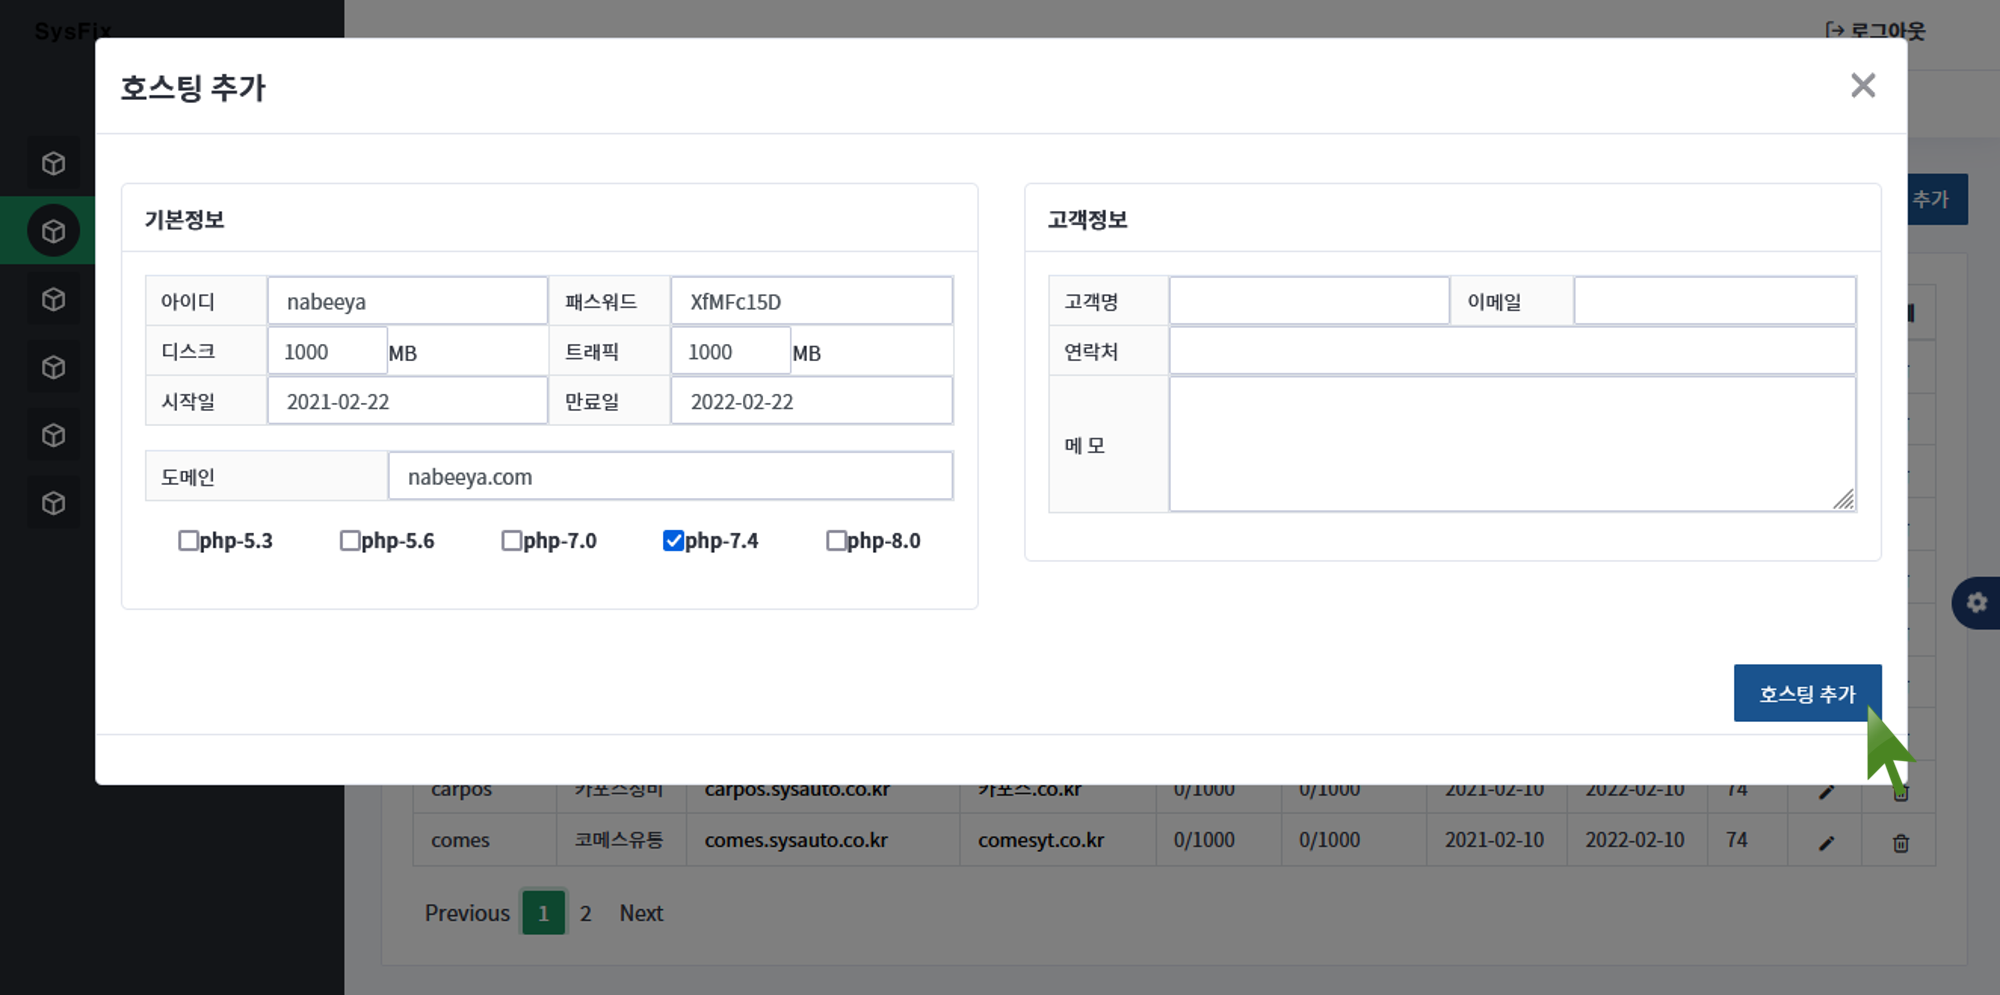Tick the php-8.0 checkbox
2000x995 pixels.
click(836, 541)
